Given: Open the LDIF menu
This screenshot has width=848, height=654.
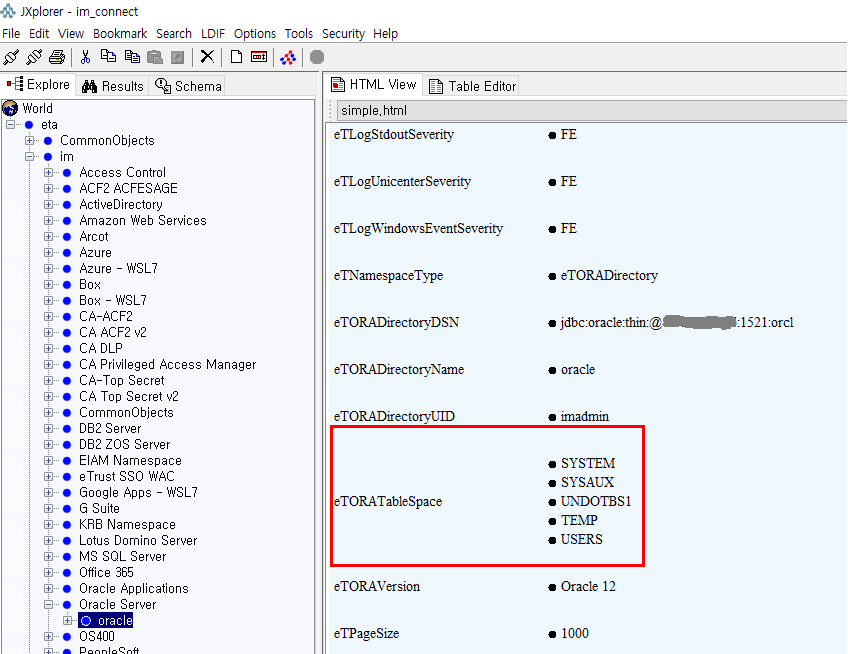Looking at the screenshot, I should 212,33.
